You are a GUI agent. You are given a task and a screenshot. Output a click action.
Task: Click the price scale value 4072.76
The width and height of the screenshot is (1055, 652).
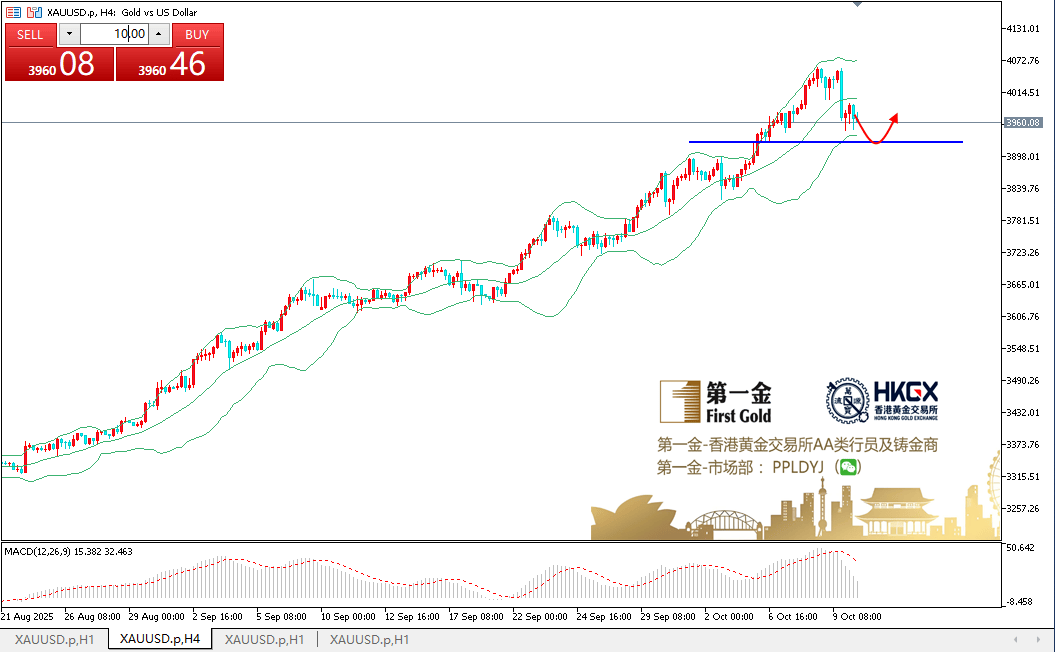1023,61
